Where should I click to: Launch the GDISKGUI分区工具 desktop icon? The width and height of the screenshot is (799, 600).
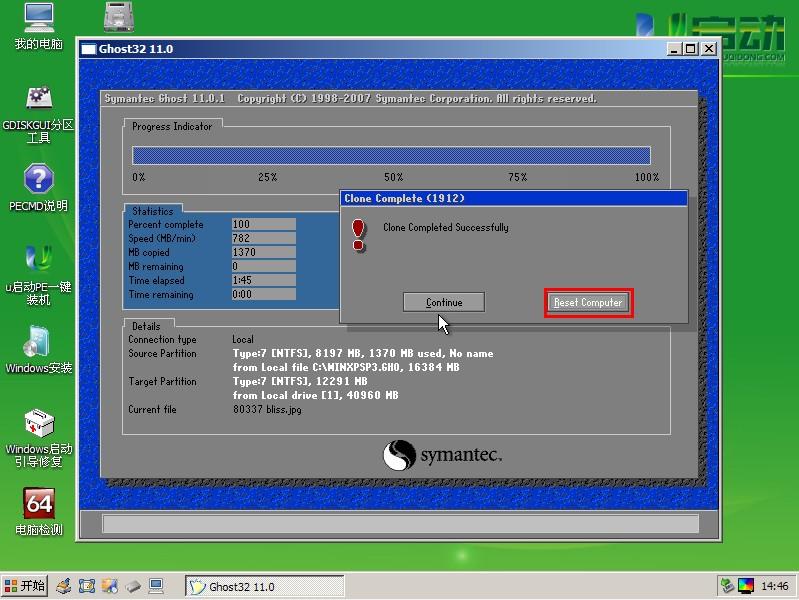[x=38, y=100]
